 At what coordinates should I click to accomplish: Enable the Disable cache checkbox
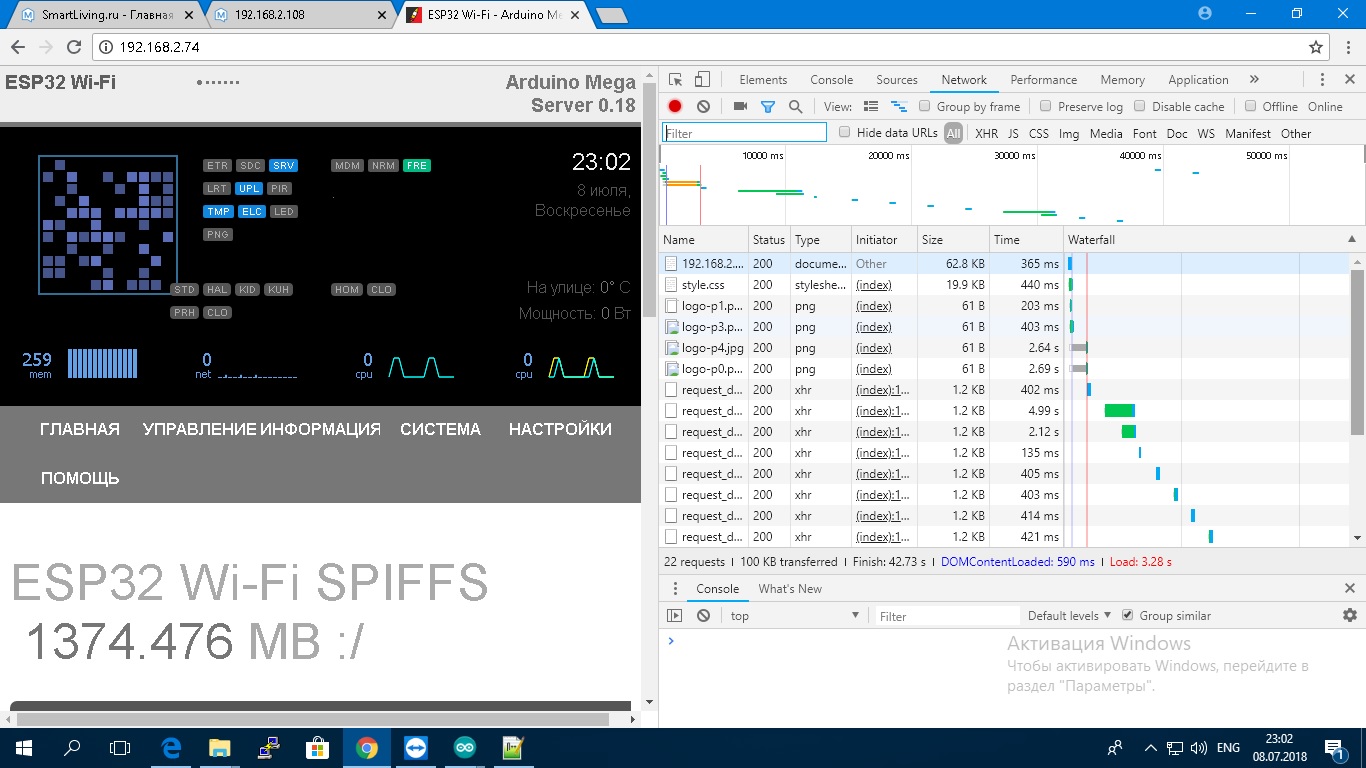pyautogui.click(x=1143, y=106)
